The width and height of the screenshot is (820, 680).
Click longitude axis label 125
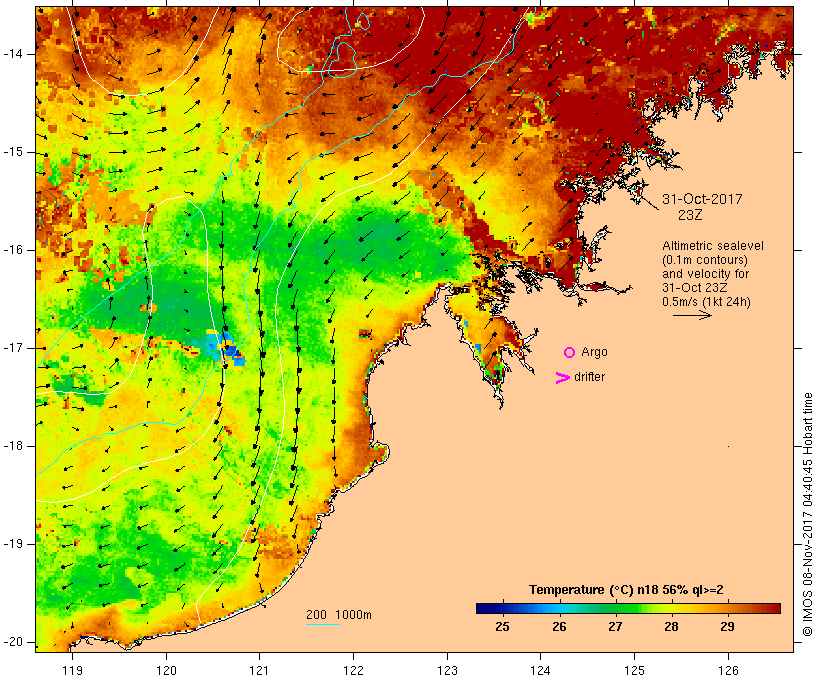pyautogui.click(x=634, y=670)
